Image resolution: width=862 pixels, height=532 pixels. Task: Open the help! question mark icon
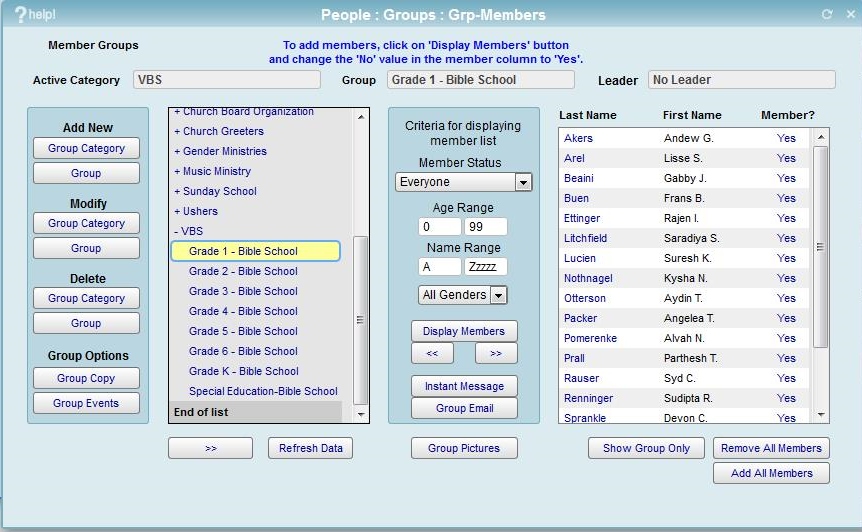20,14
